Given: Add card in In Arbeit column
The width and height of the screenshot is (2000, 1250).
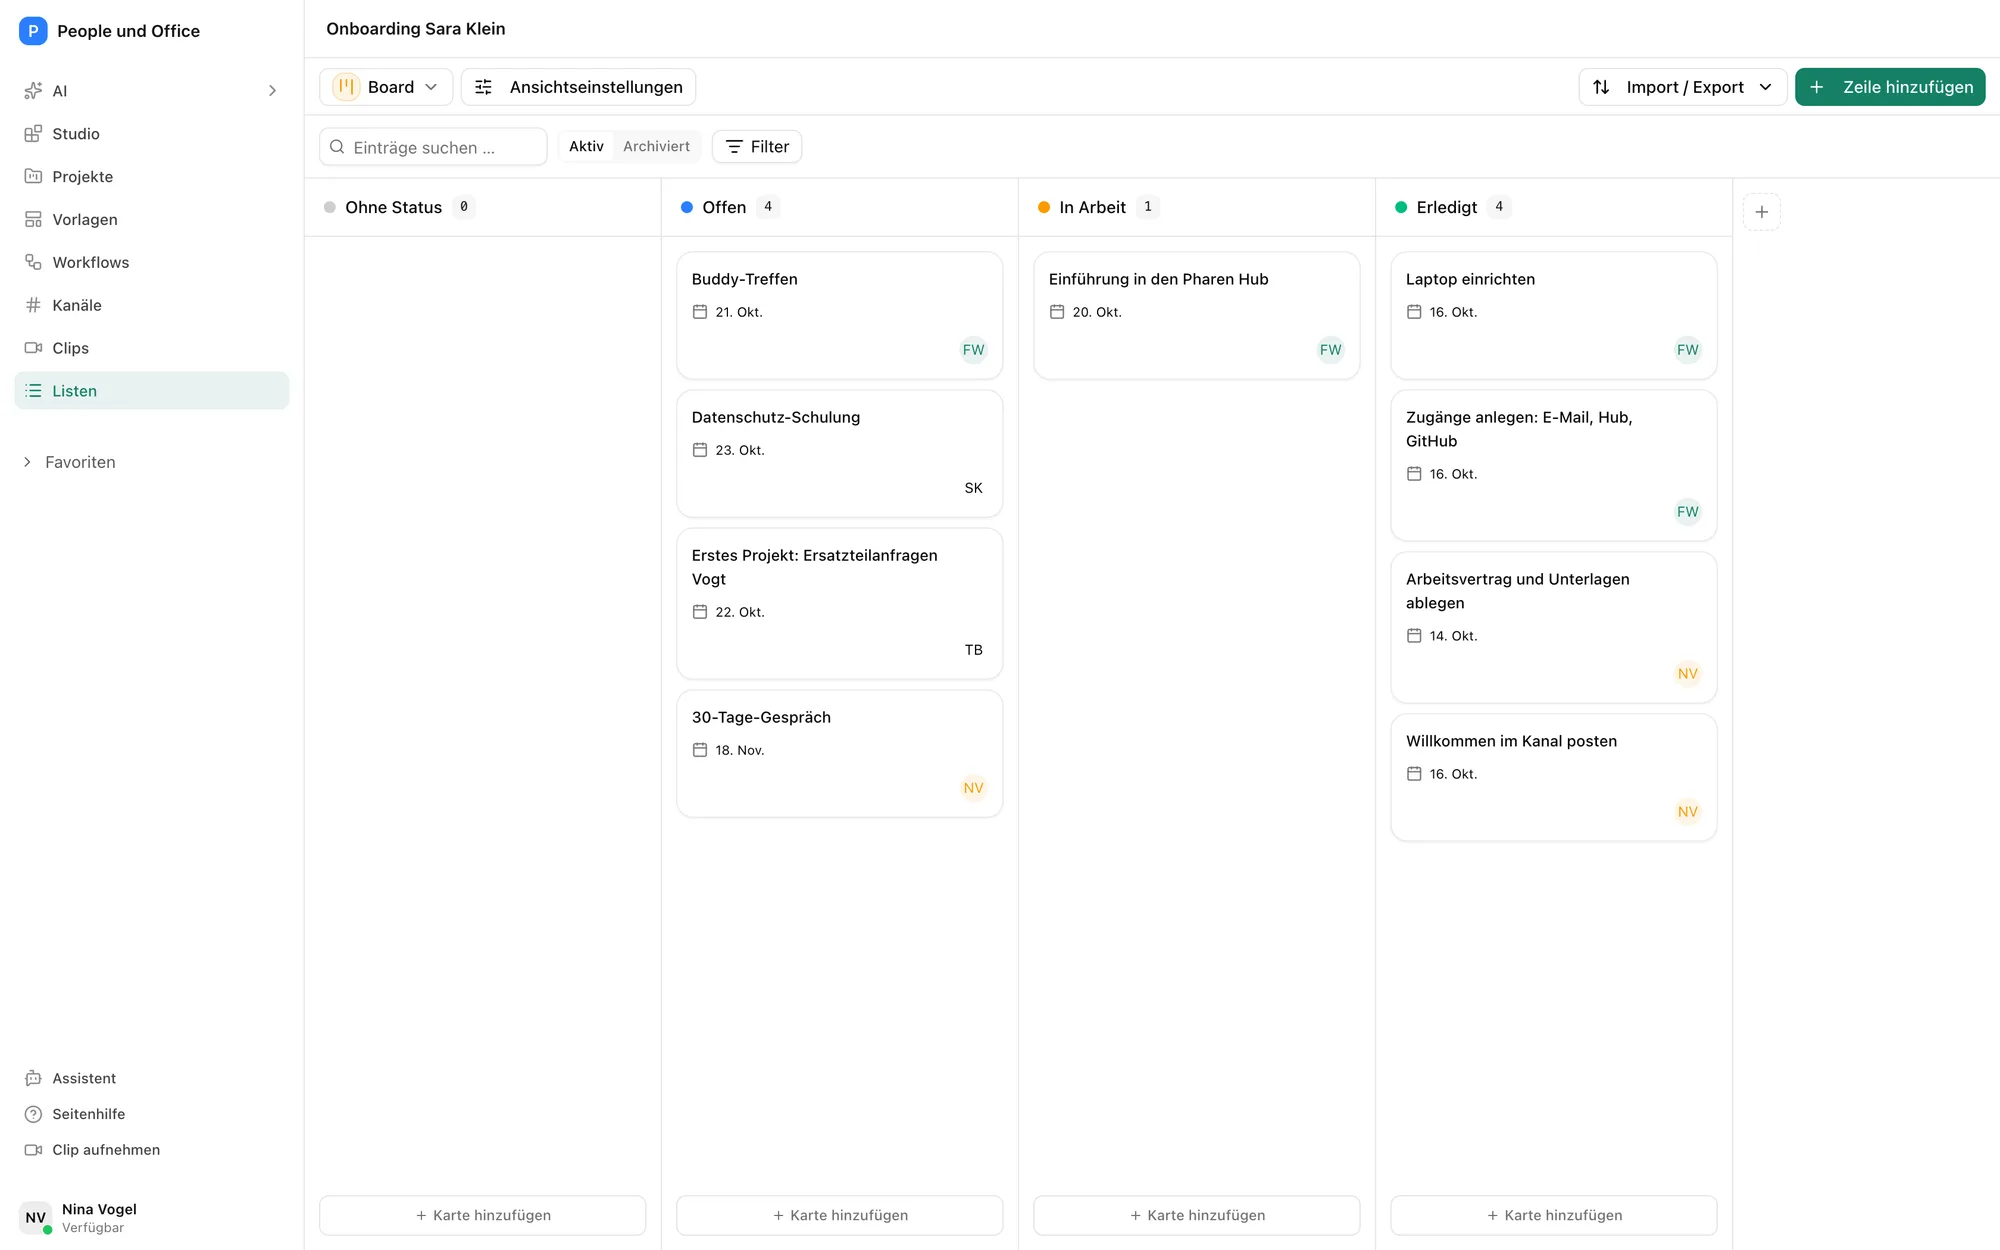Looking at the screenshot, I should tap(1197, 1216).
